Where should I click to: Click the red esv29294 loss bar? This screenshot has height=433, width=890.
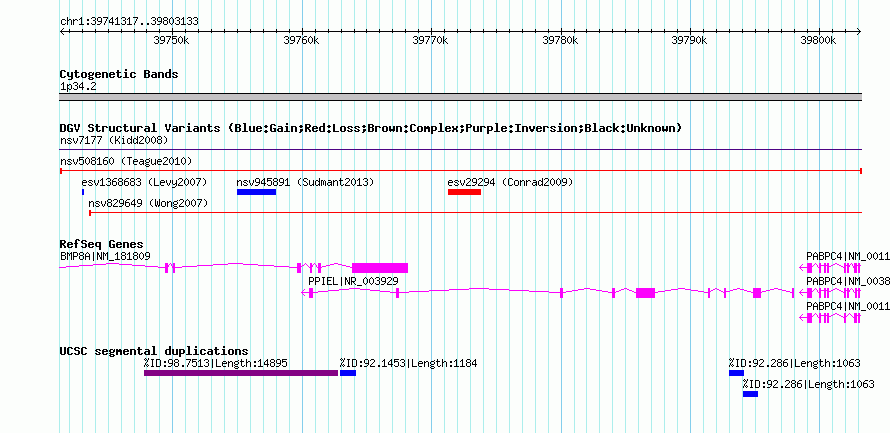click(464, 192)
